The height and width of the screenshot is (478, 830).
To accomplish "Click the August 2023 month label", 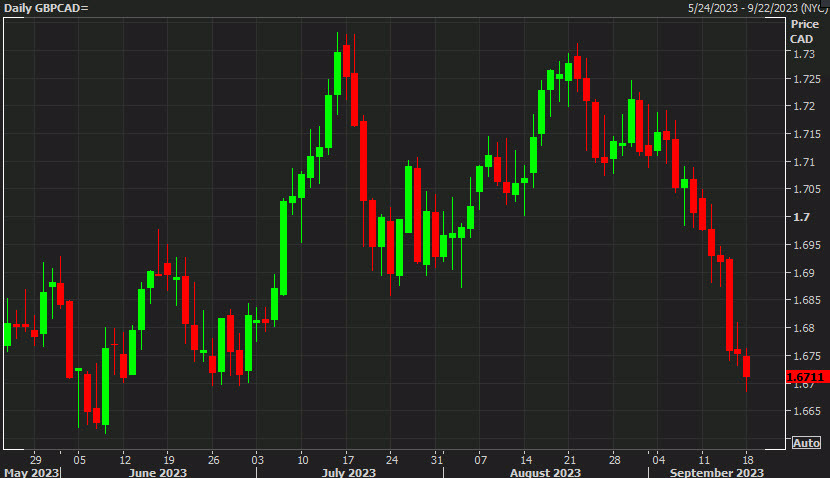I will [x=545, y=472].
